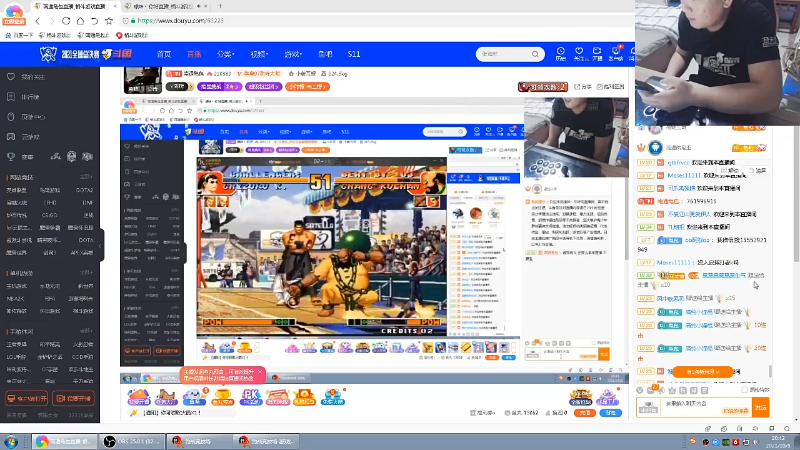The width and height of the screenshot is (800, 450).
Task: Click the start streaming orange sidebar button
Action: 73,398
